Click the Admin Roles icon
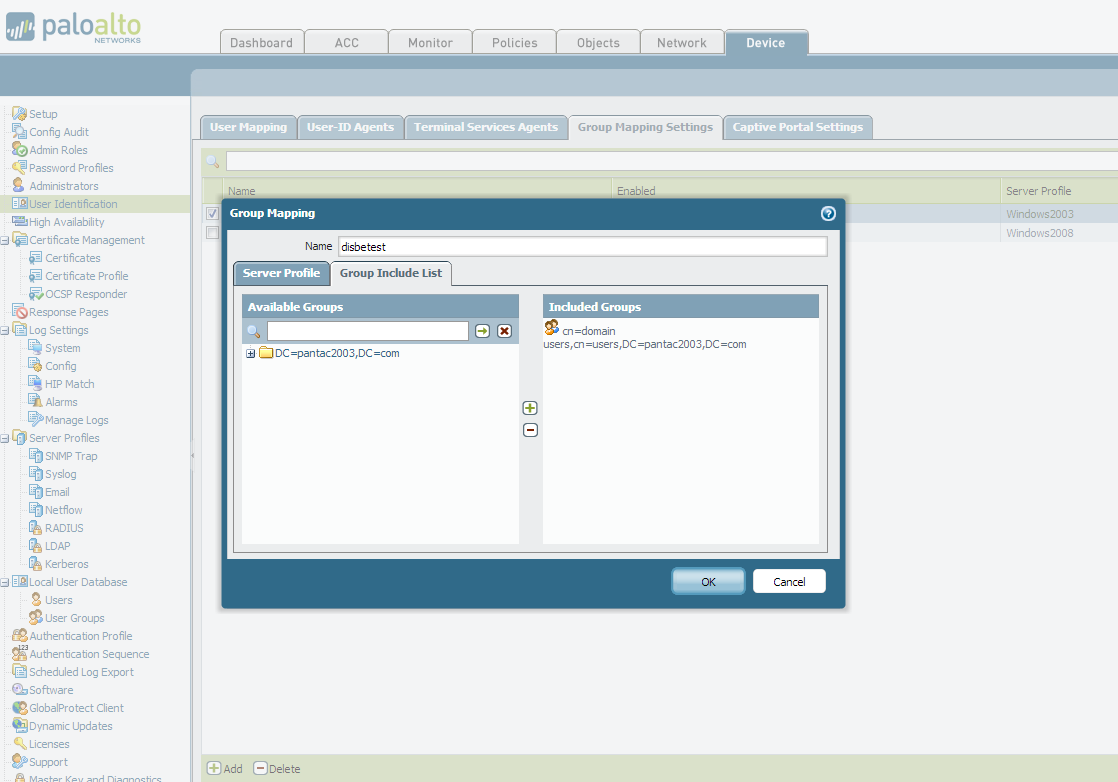 [19, 149]
